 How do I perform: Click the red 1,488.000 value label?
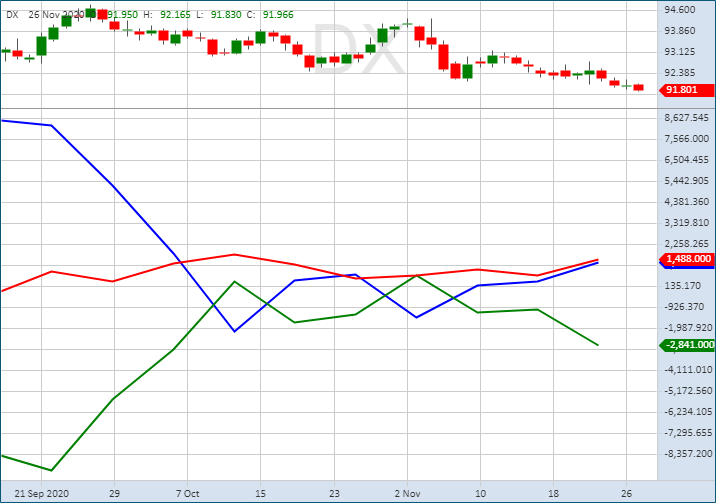[x=687, y=259]
